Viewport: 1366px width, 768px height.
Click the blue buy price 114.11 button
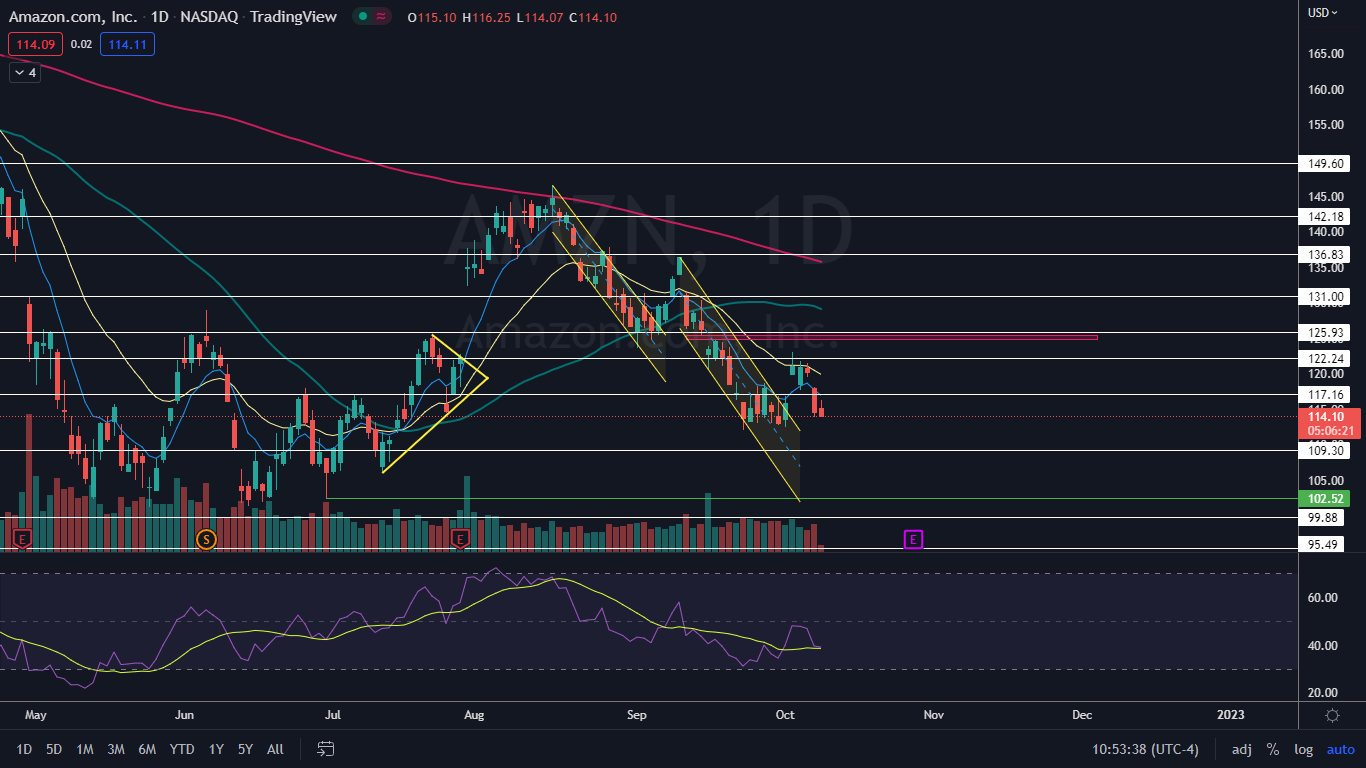click(x=127, y=44)
